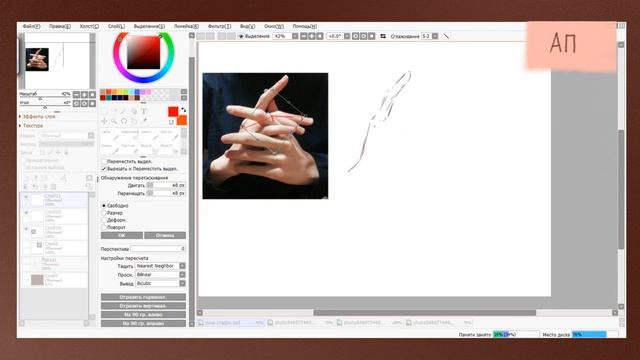Enable Переместить выдел. checkbox
The width and height of the screenshot is (640, 360).
coord(104,161)
